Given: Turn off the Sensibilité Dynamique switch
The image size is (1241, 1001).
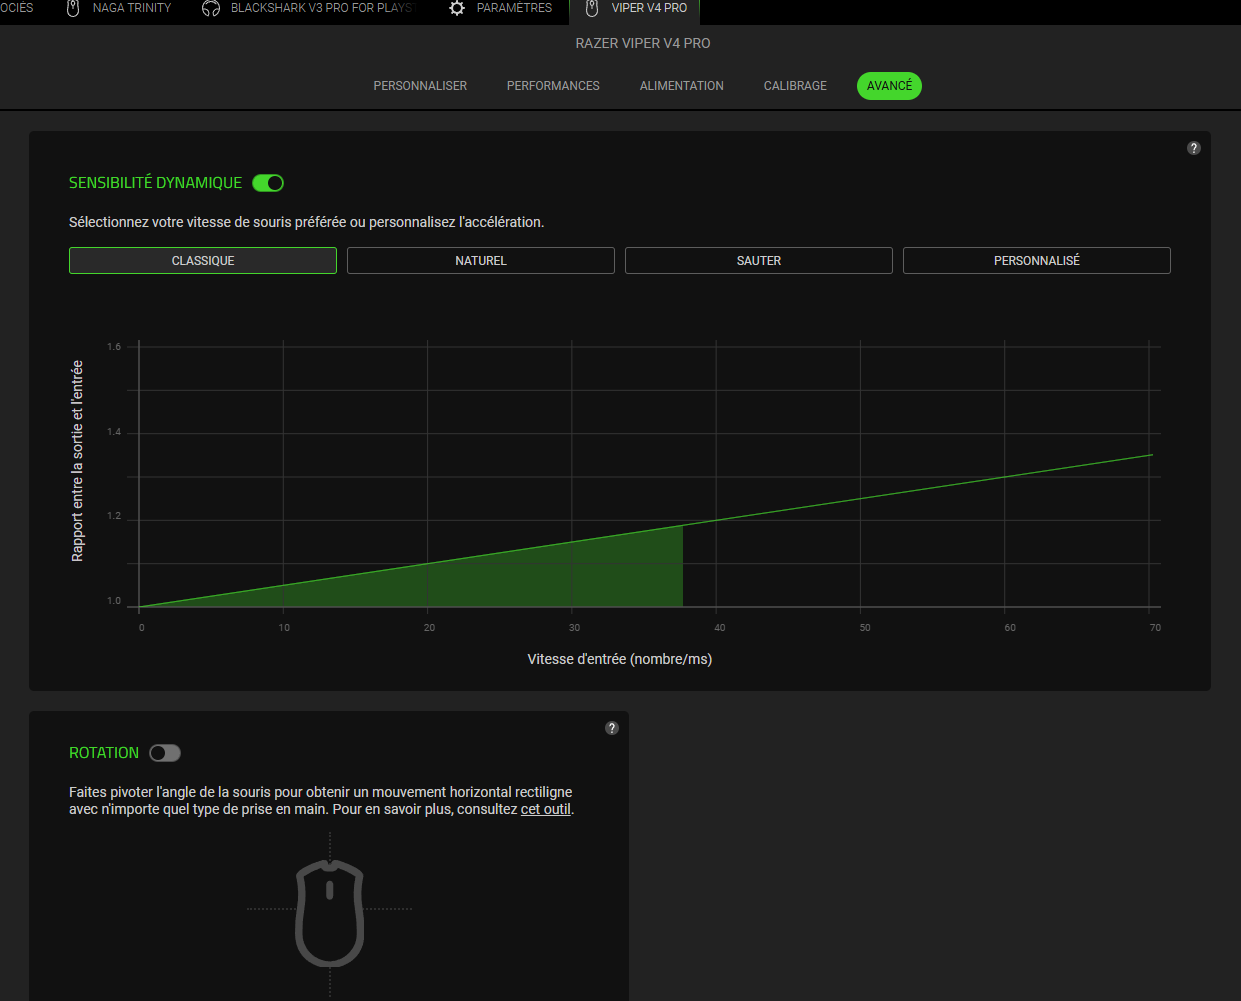Looking at the screenshot, I should pos(268,183).
